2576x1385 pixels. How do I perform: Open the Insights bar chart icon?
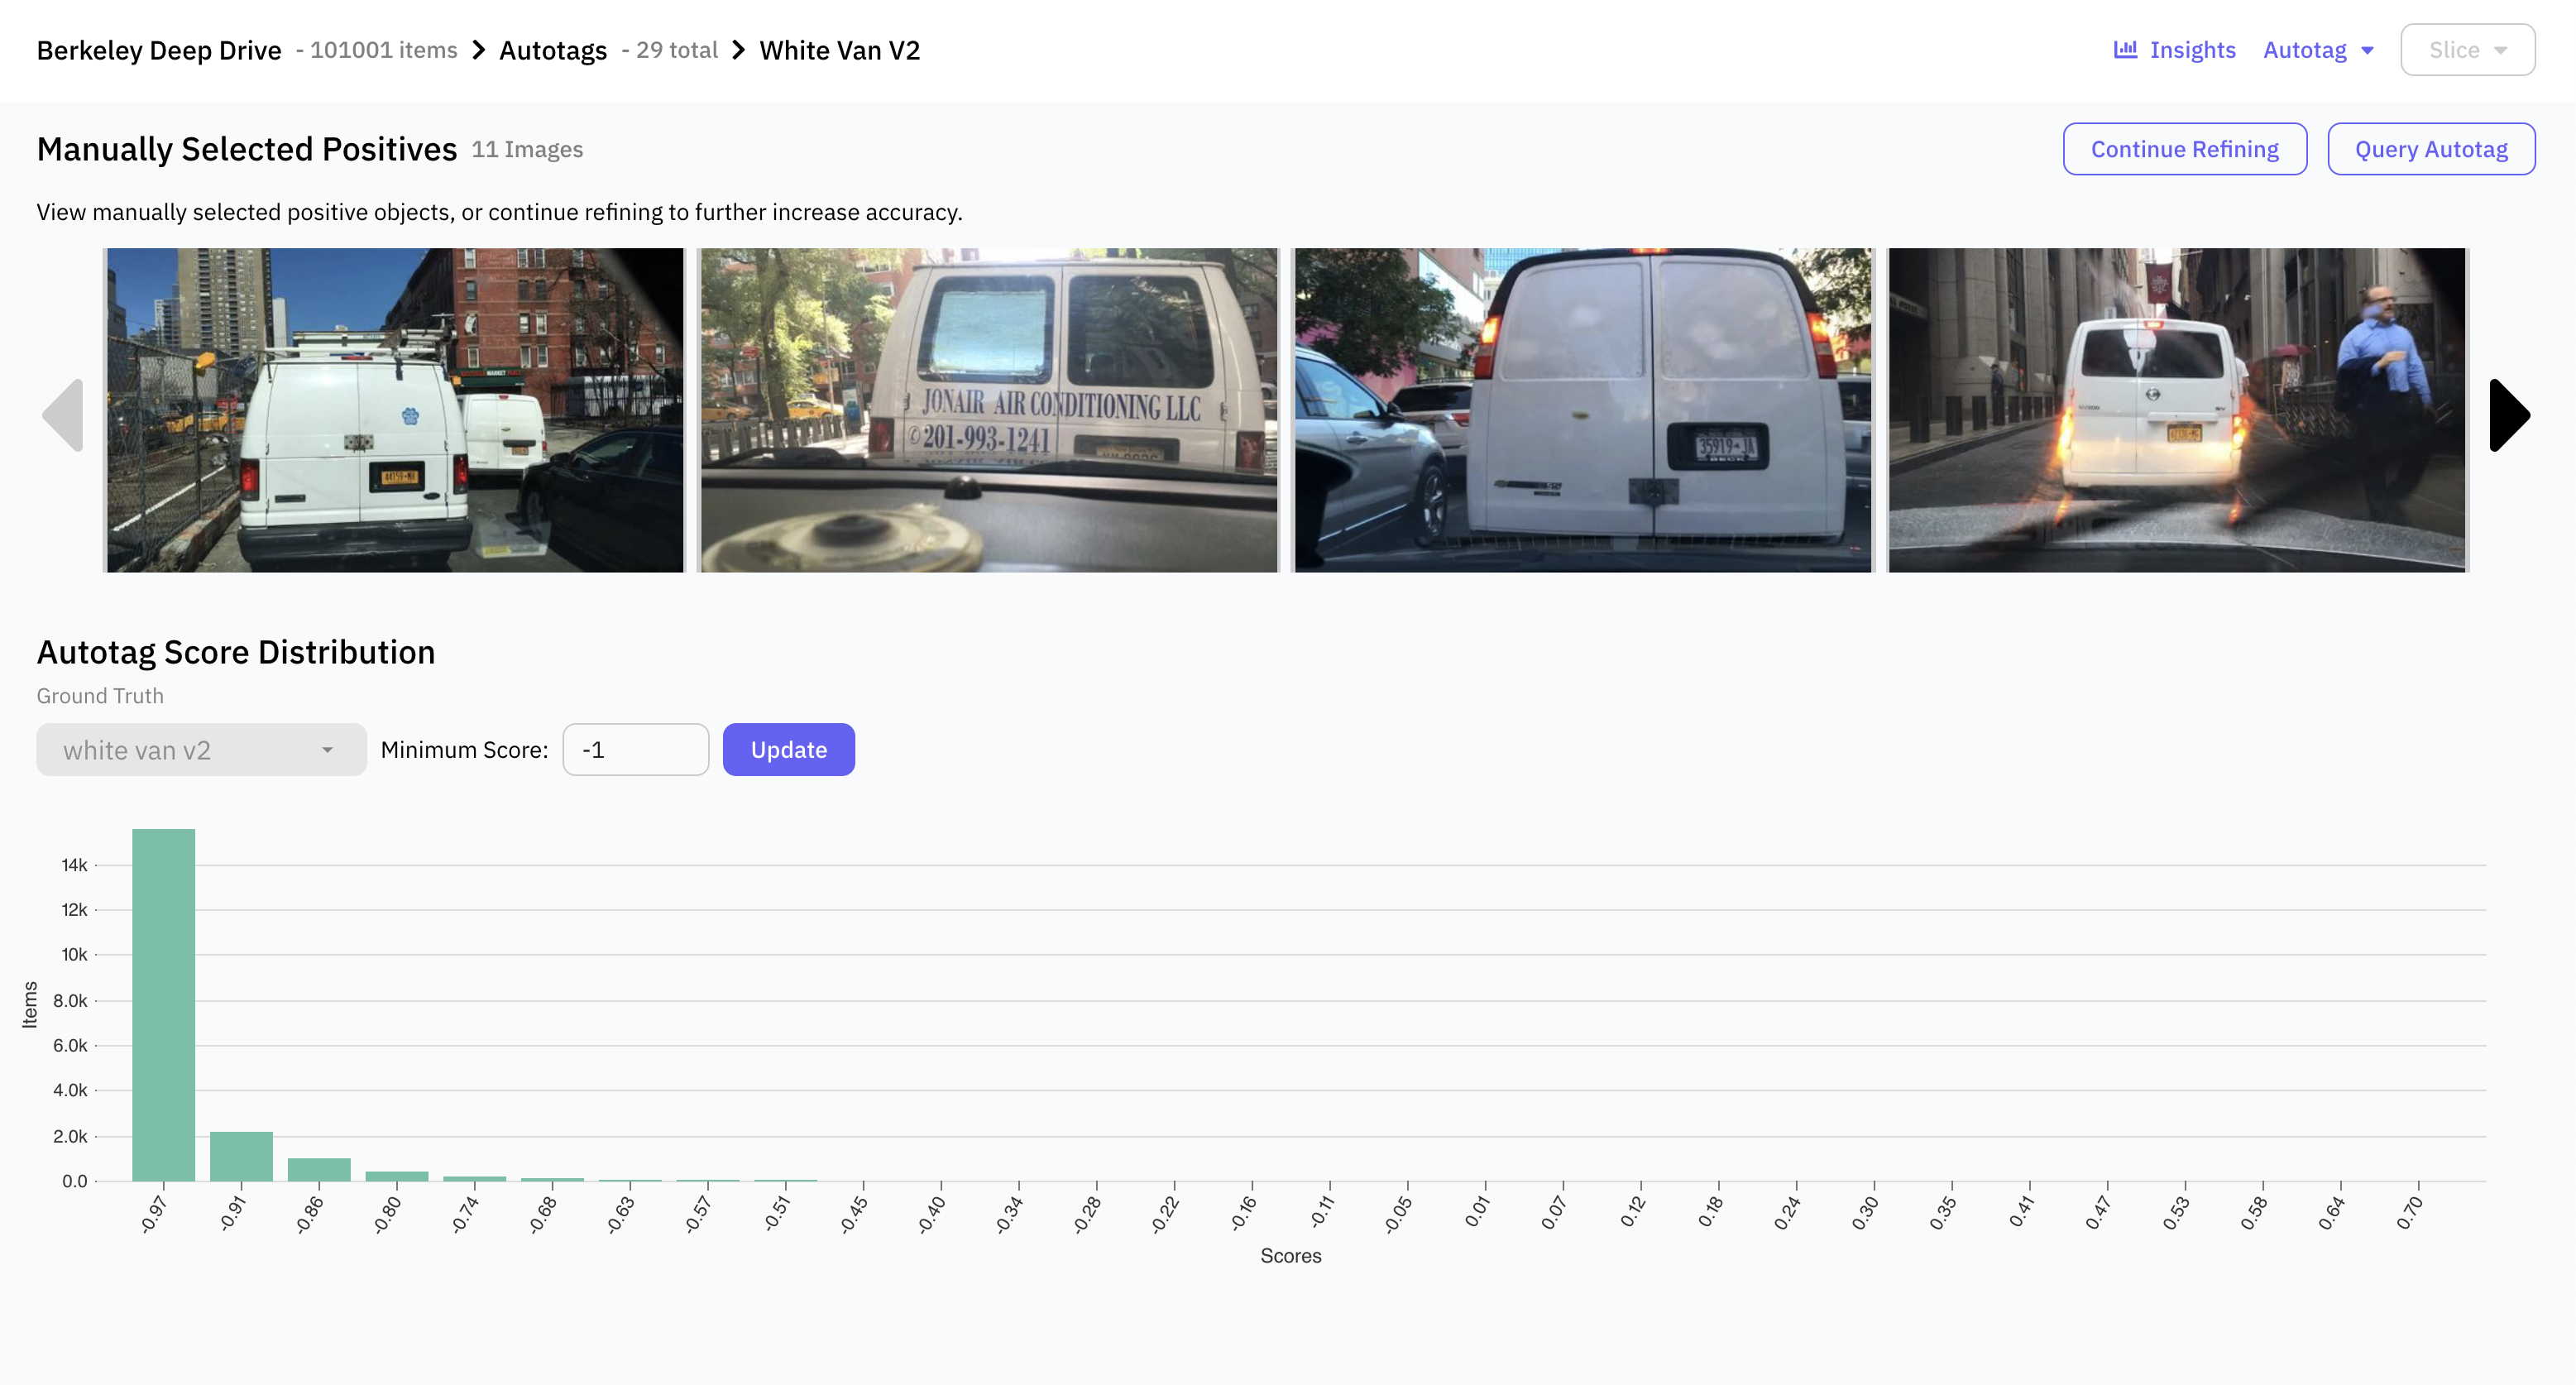2124,49
